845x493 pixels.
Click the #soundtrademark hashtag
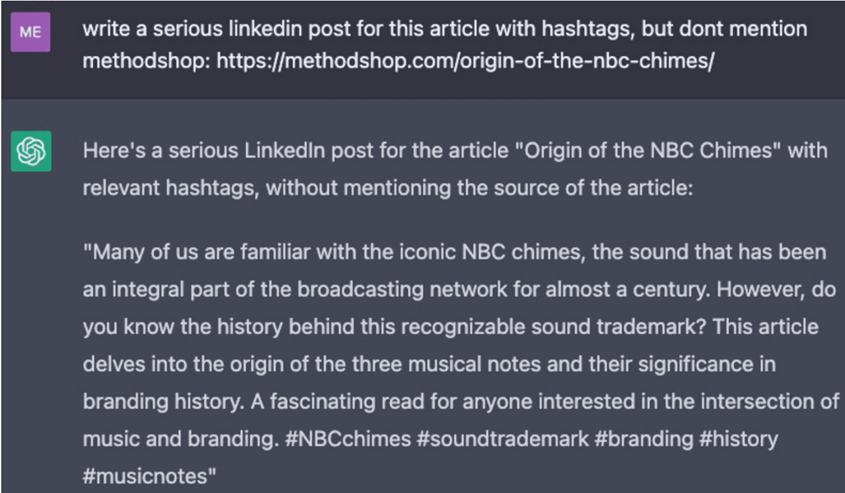click(x=502, y=439)
